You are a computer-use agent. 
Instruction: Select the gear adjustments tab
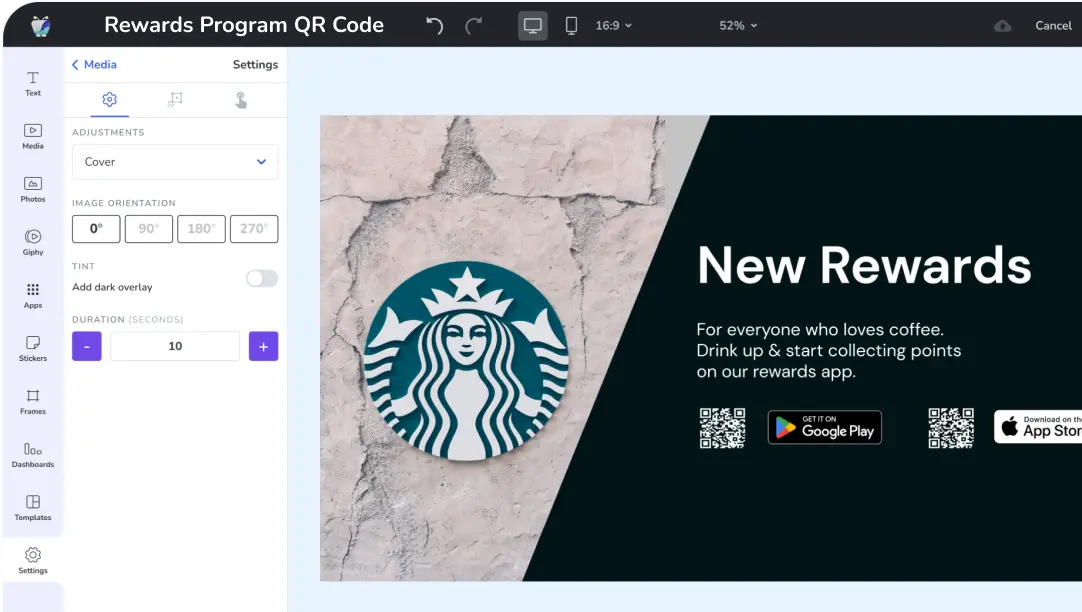click(110, 100)
